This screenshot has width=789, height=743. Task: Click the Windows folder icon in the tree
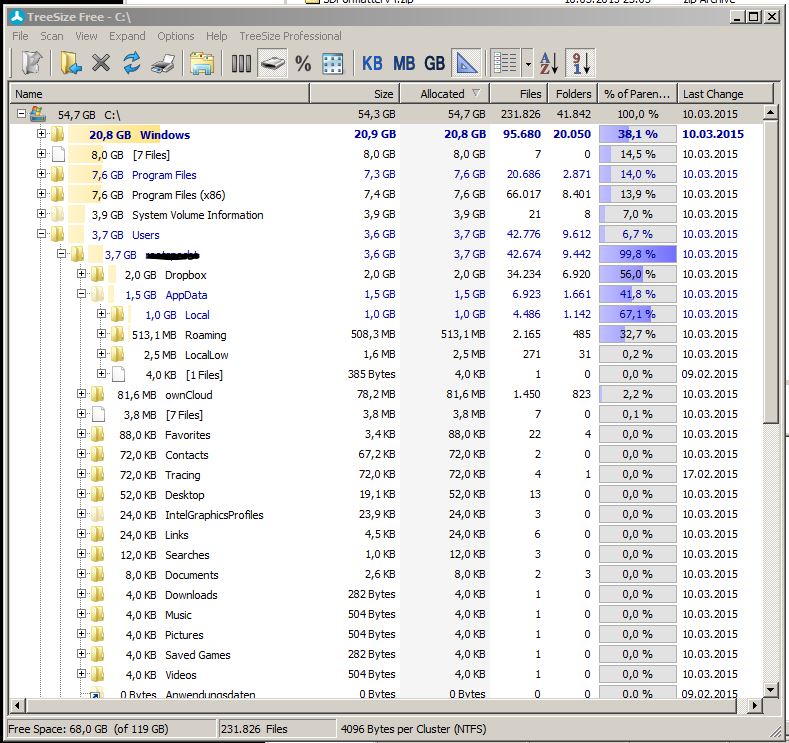click(57, 134)
